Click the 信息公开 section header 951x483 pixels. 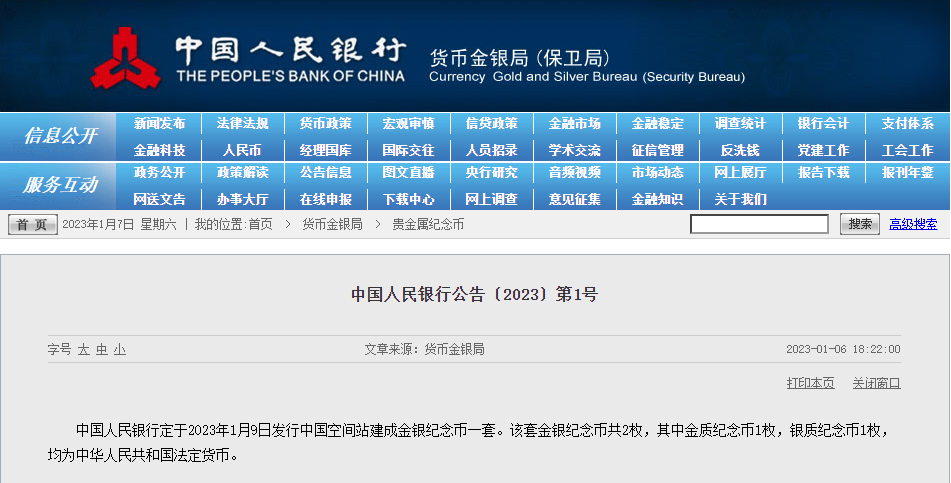[x=60, y=135]
